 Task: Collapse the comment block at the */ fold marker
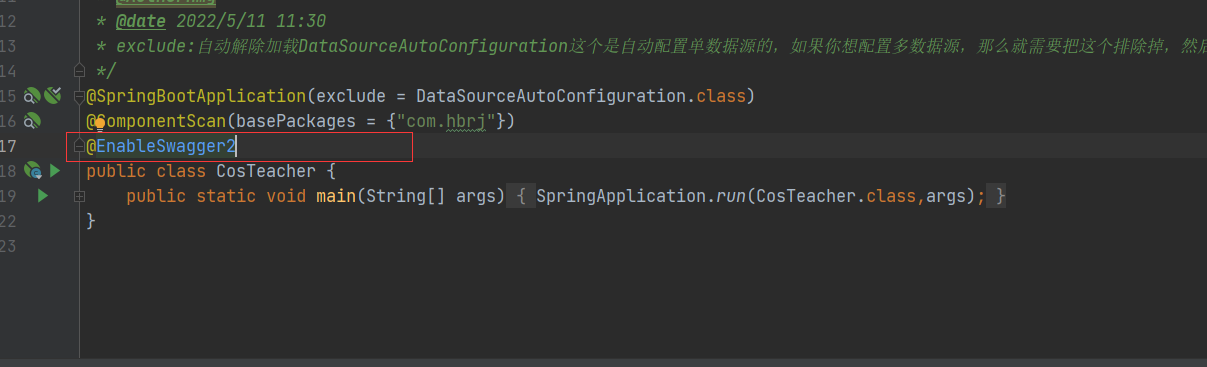pyautogui.click(x=79, y=71)
